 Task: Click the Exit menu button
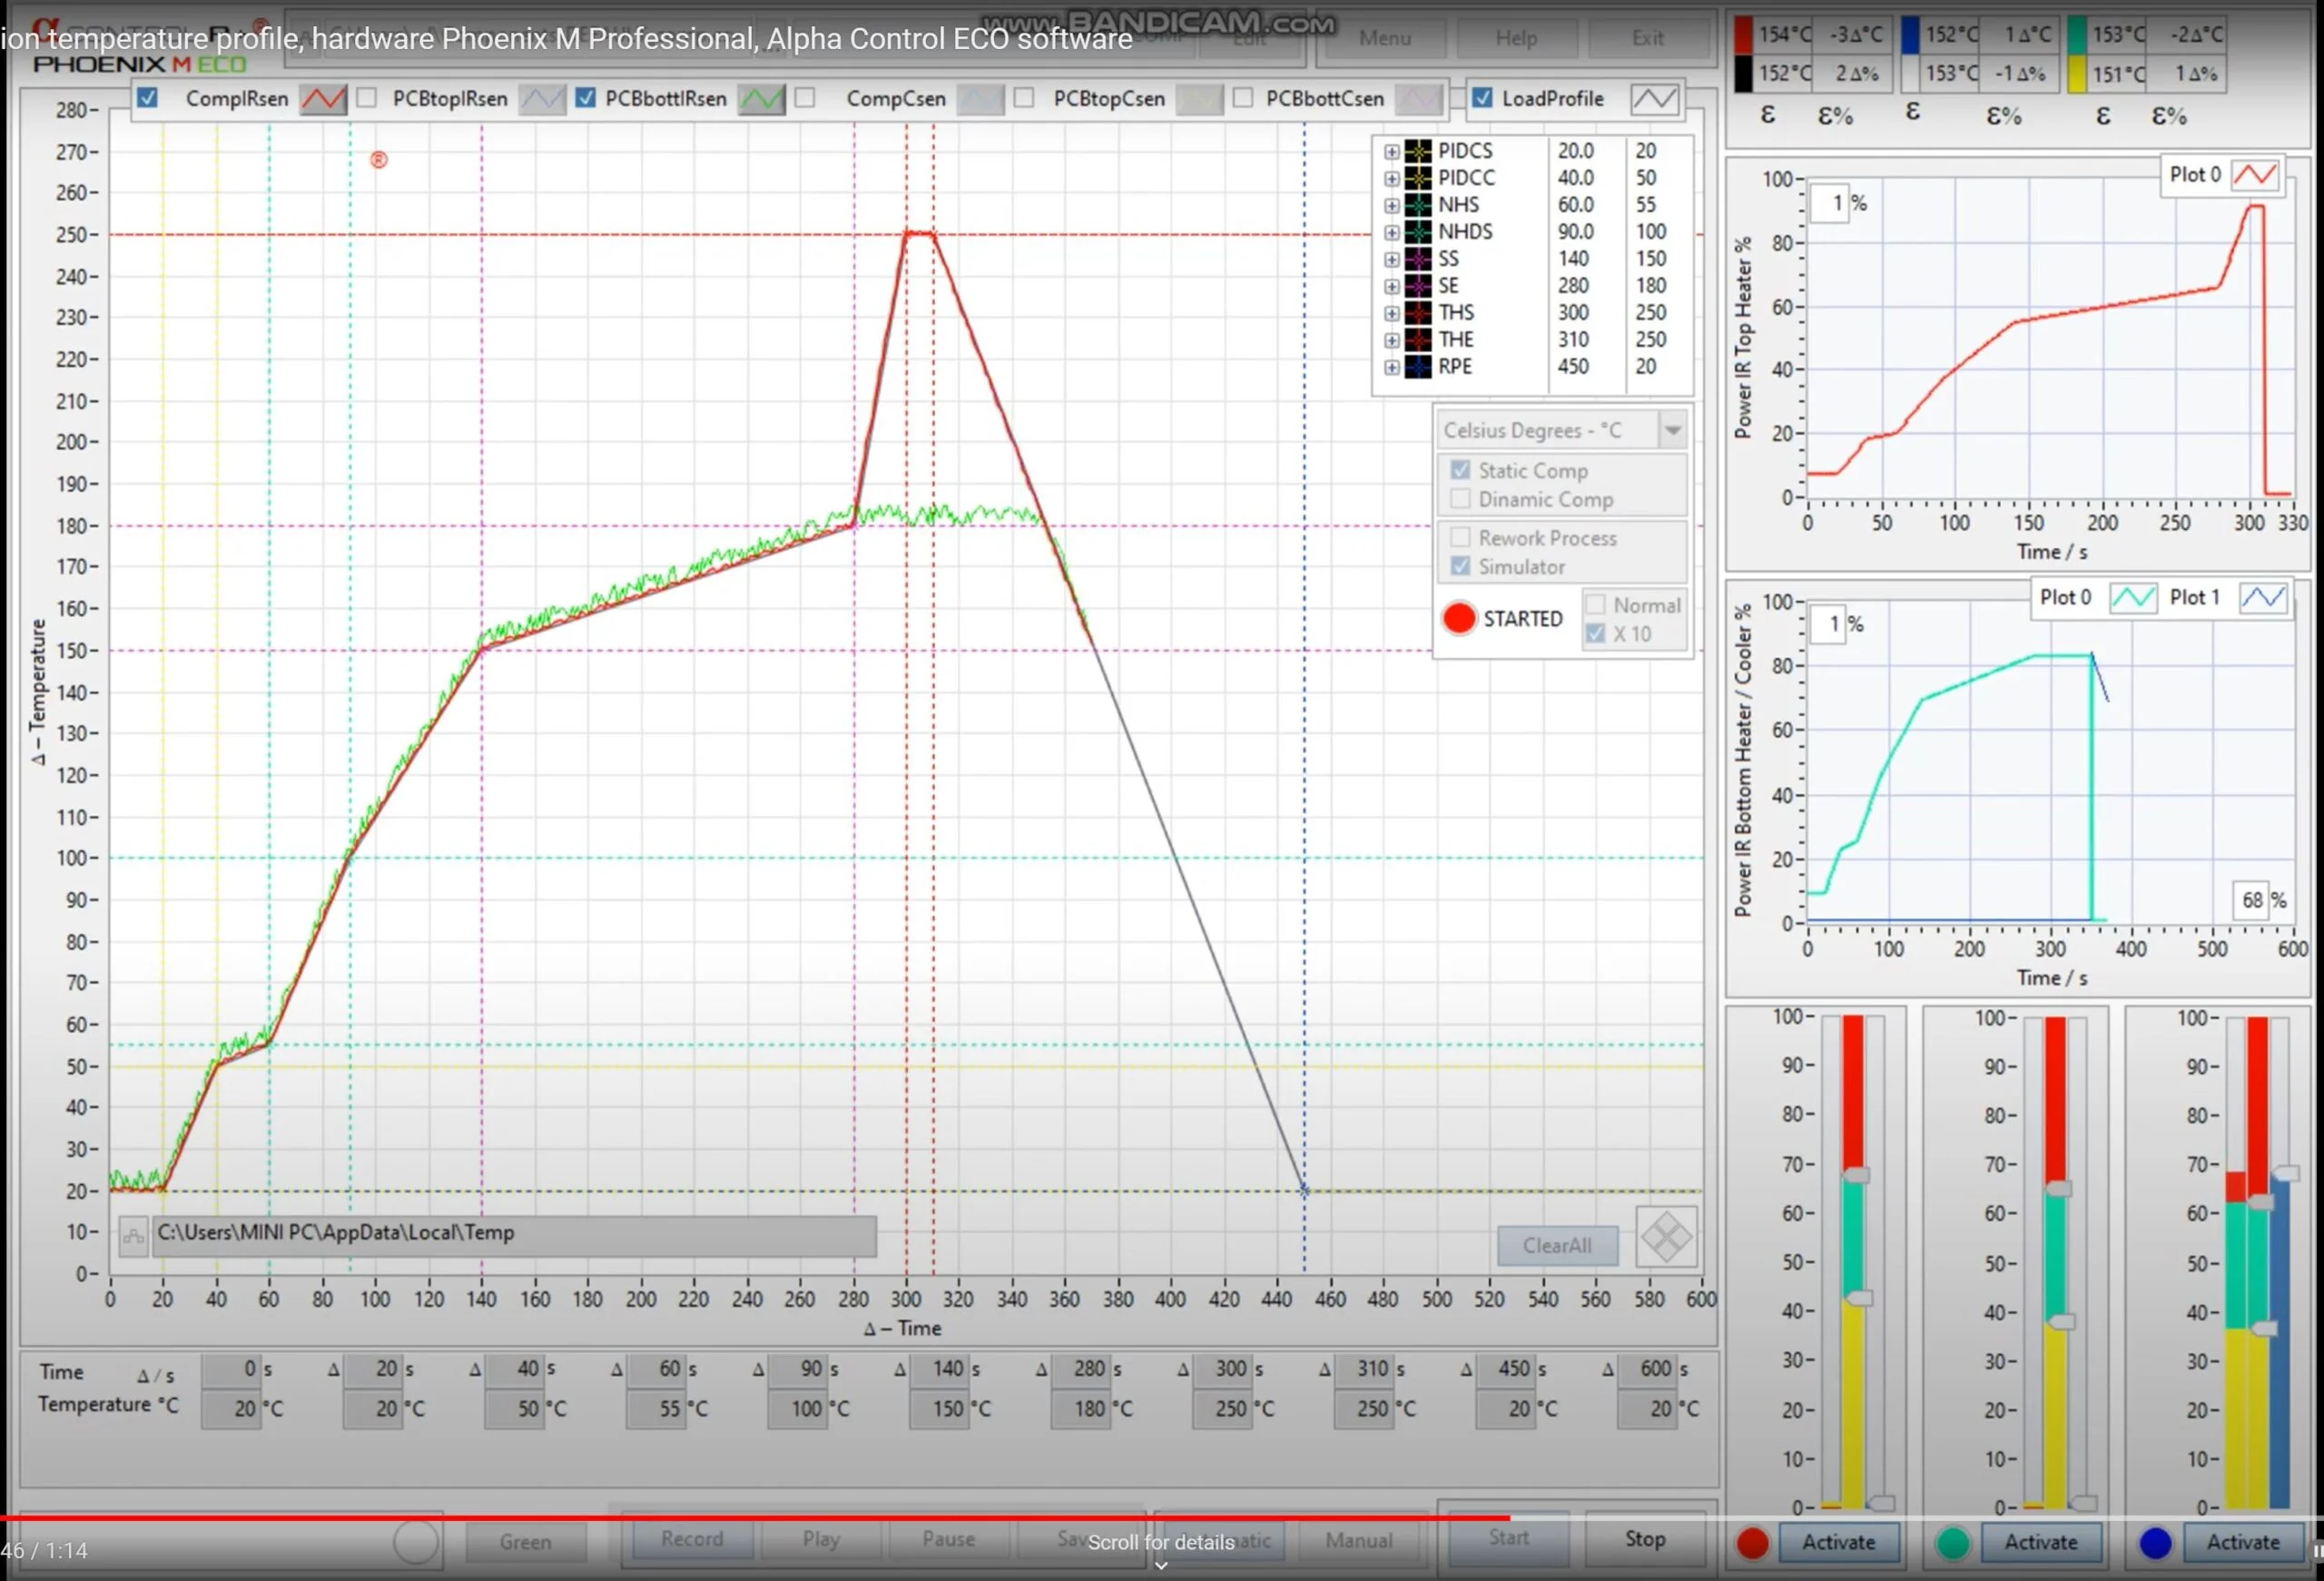click(1648, 38)
